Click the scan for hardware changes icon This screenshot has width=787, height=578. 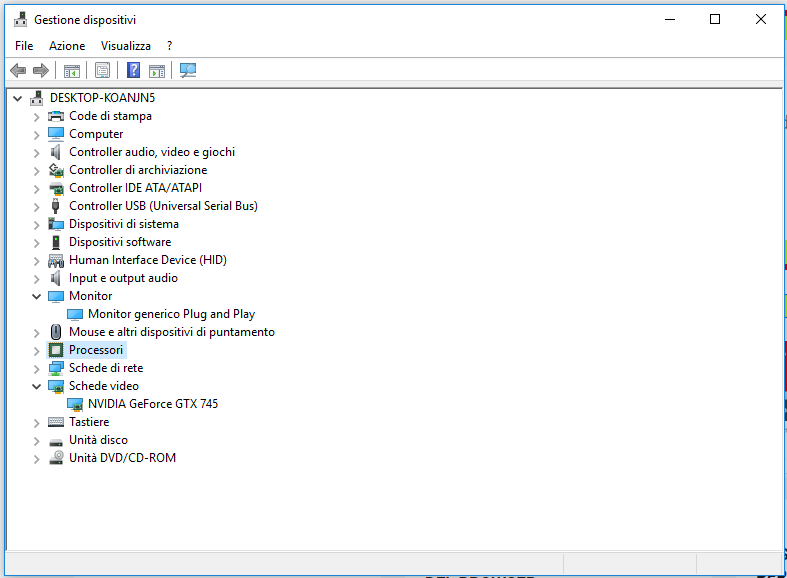(x=188, y=70)
